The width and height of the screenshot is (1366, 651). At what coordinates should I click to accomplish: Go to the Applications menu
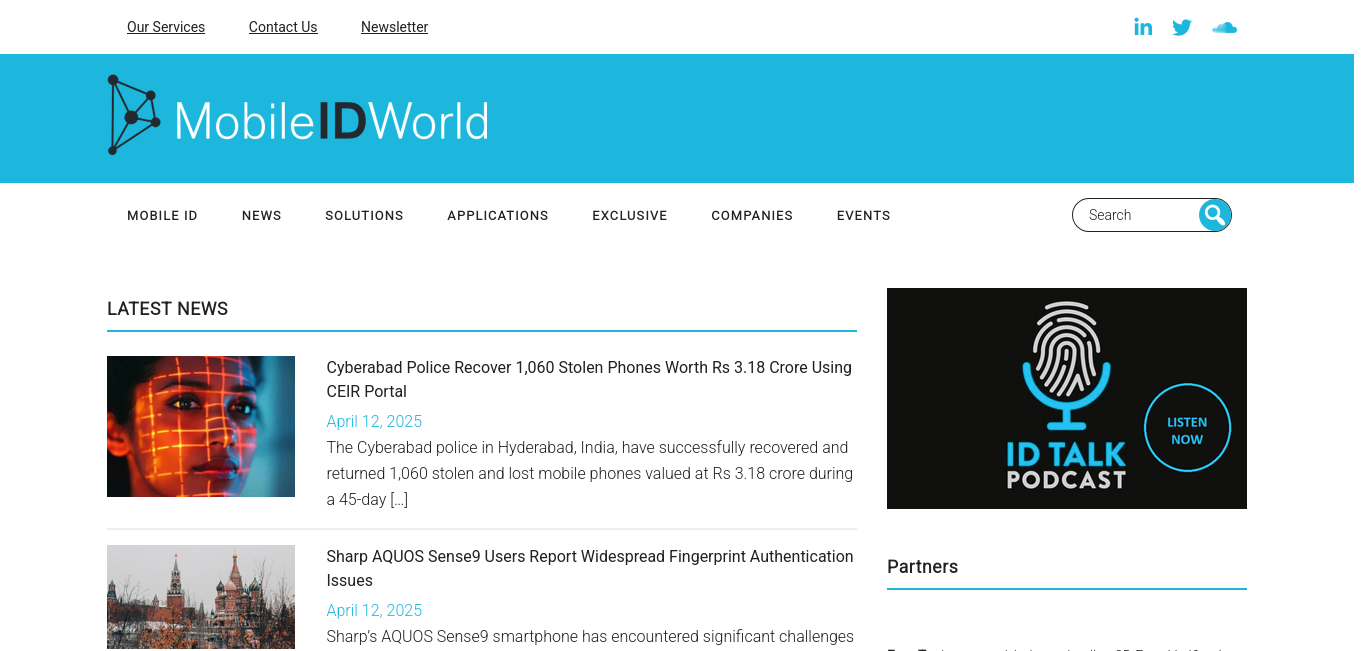(498, 216)
